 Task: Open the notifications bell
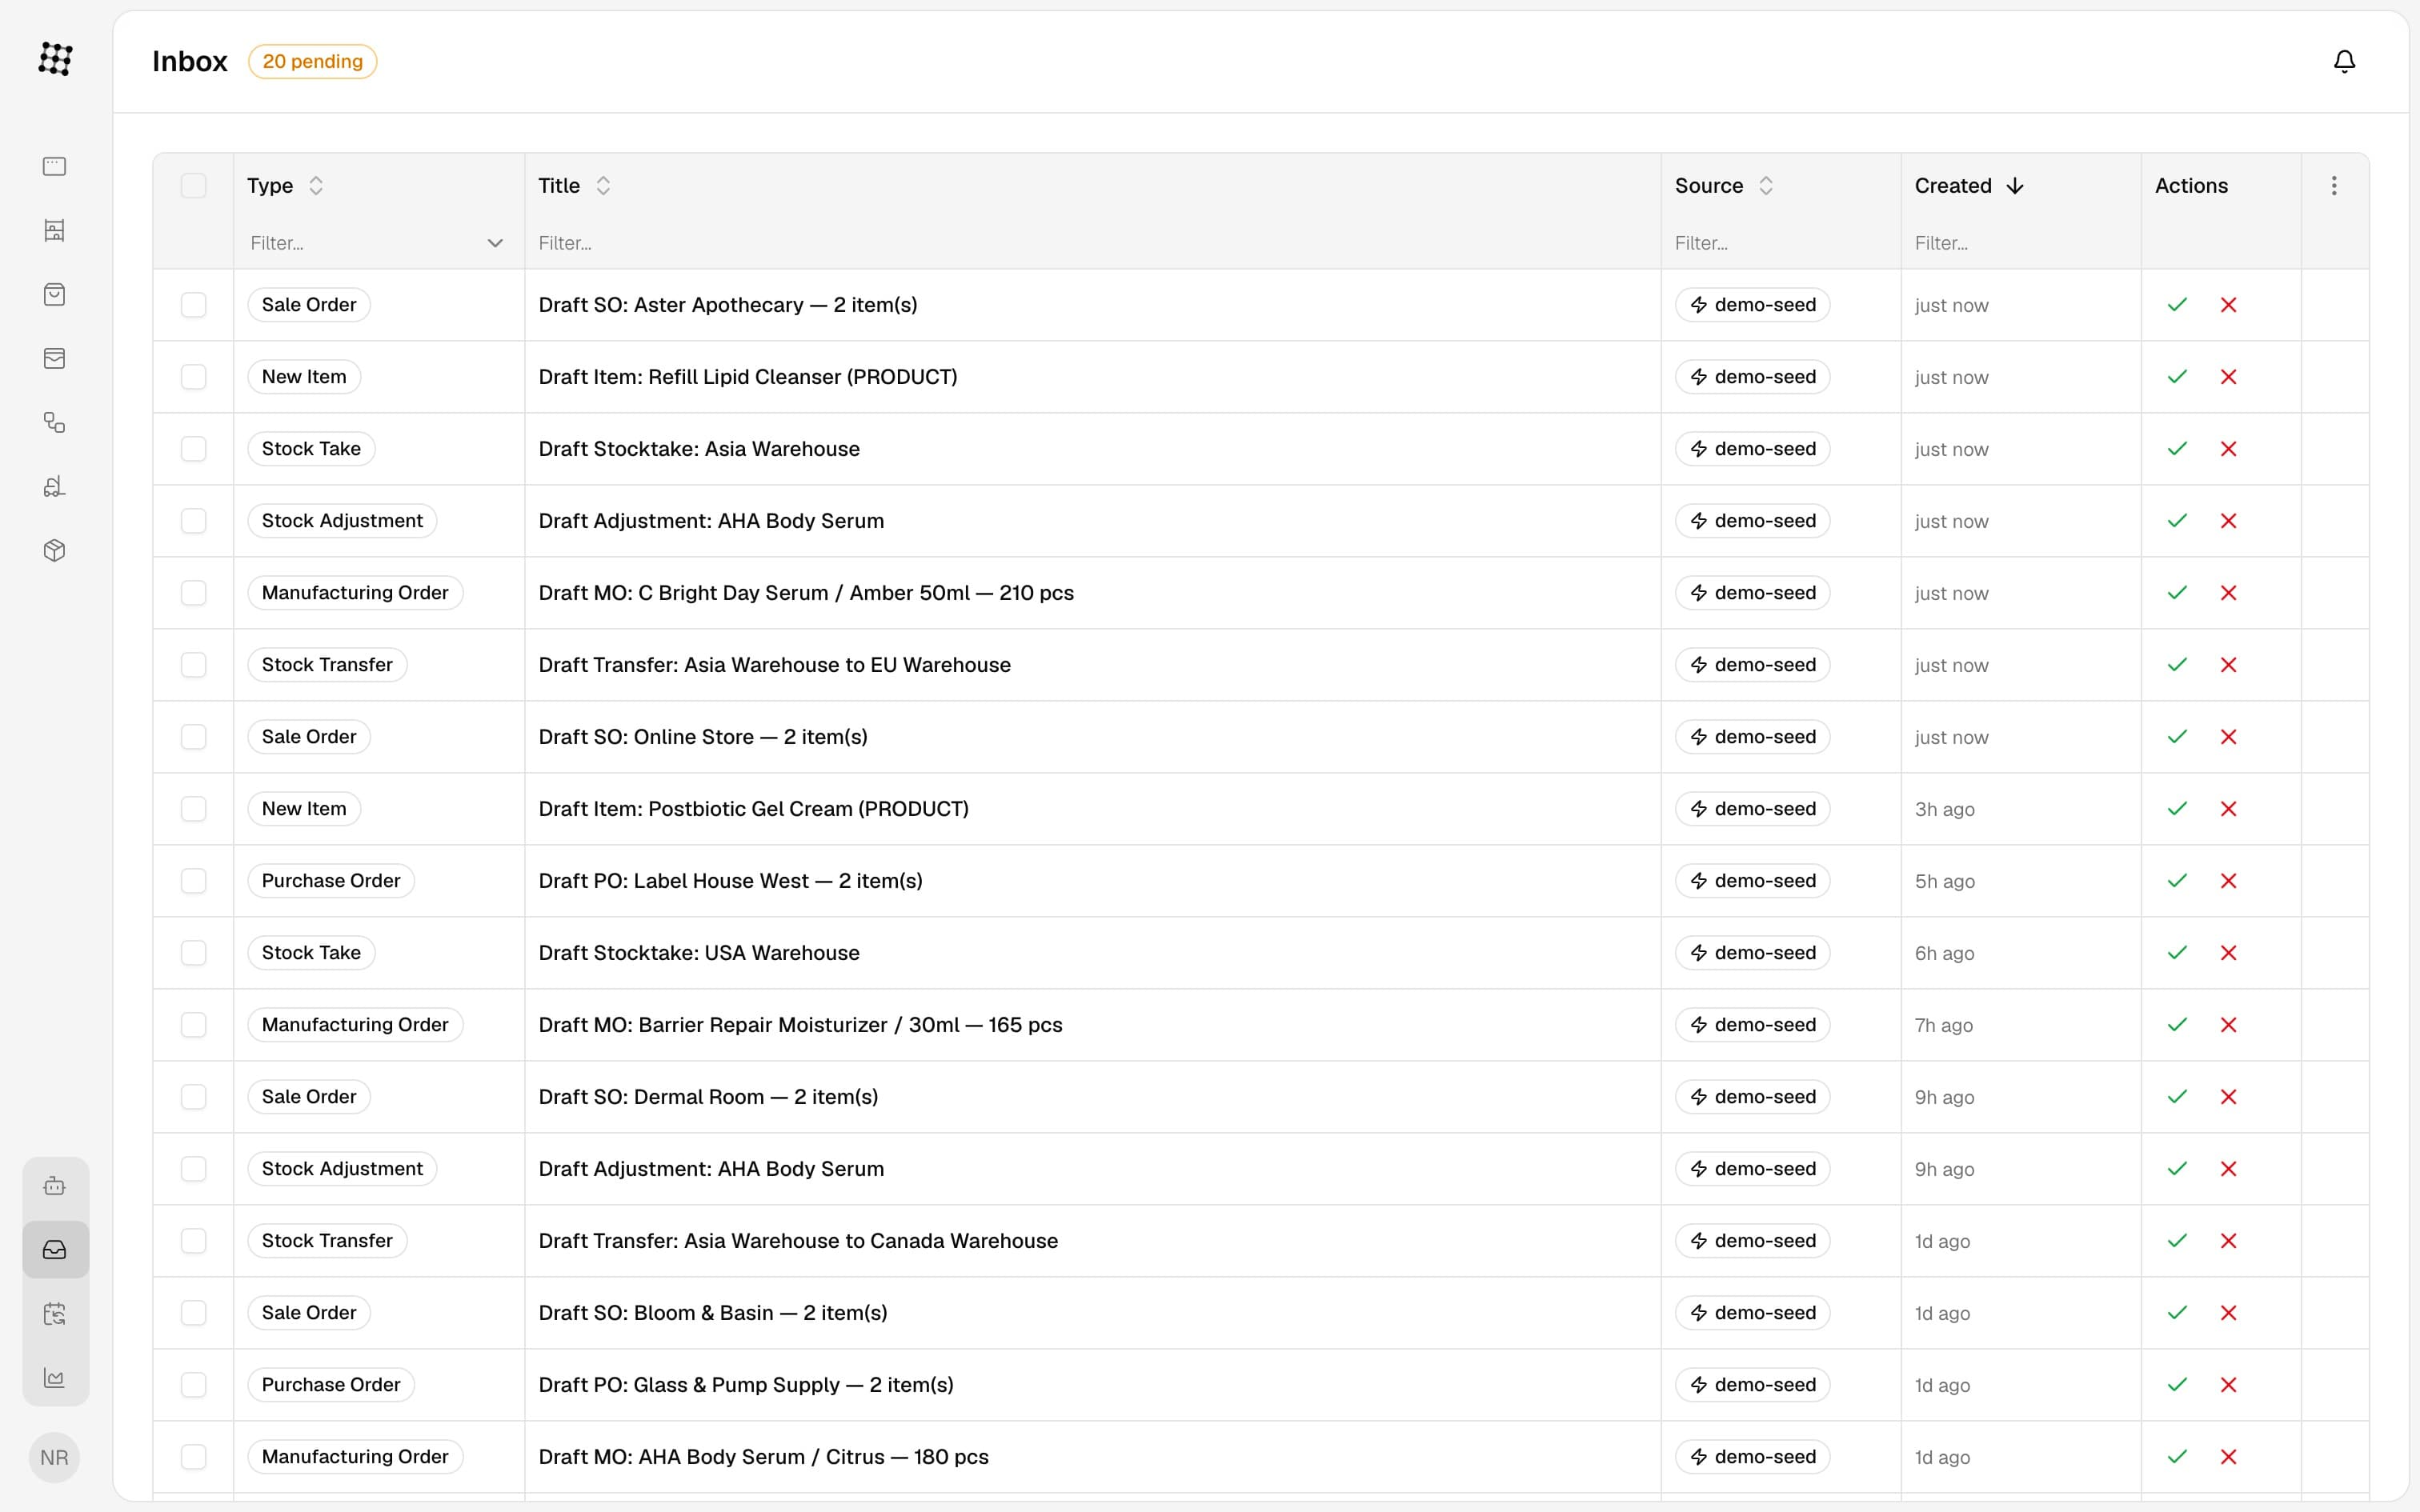click(2344, 61)
